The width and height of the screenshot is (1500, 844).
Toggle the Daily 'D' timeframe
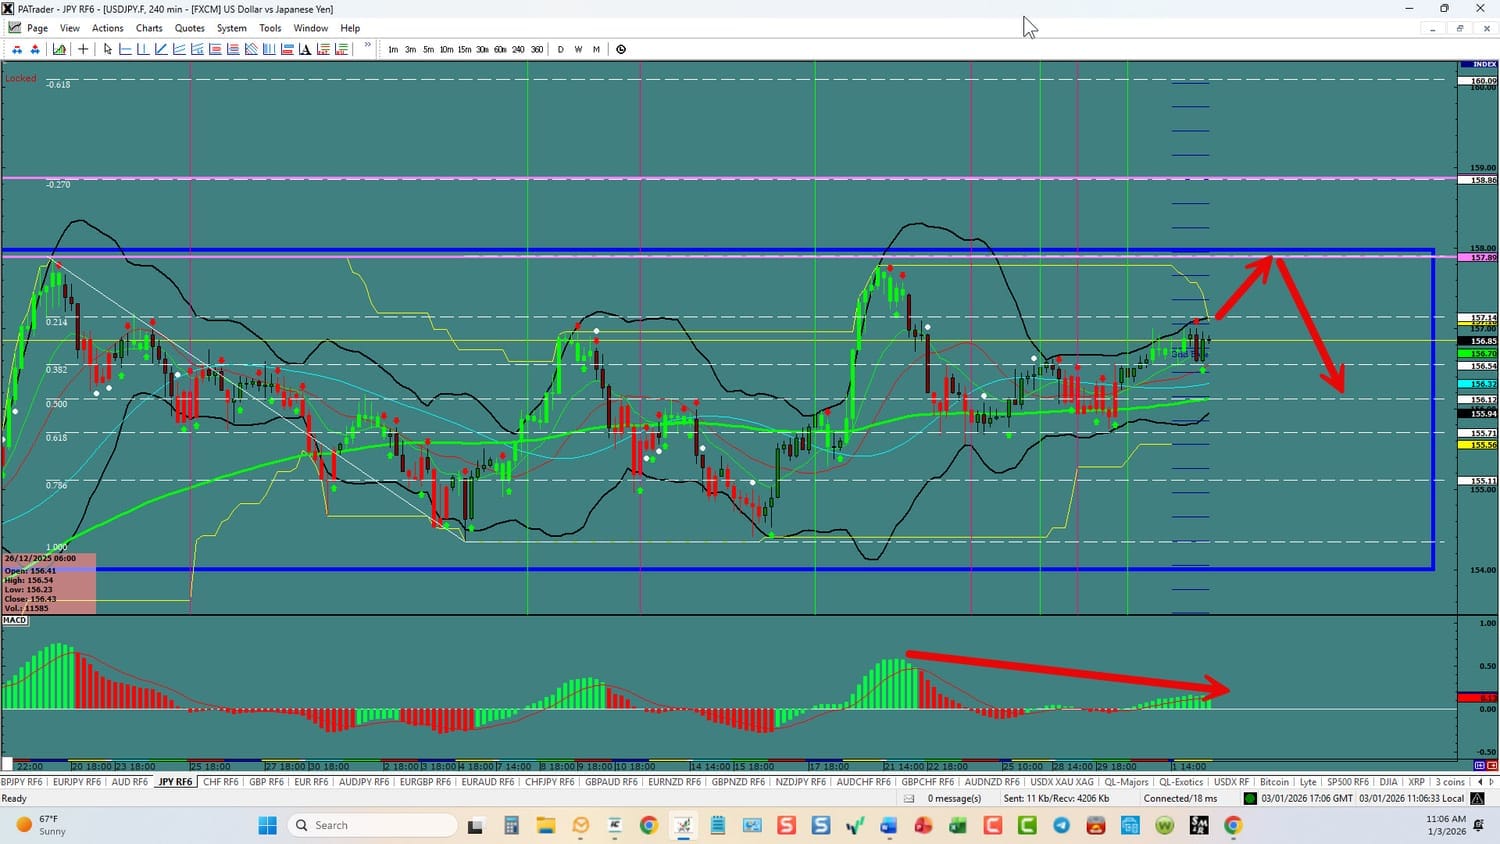tap(560, 49)
